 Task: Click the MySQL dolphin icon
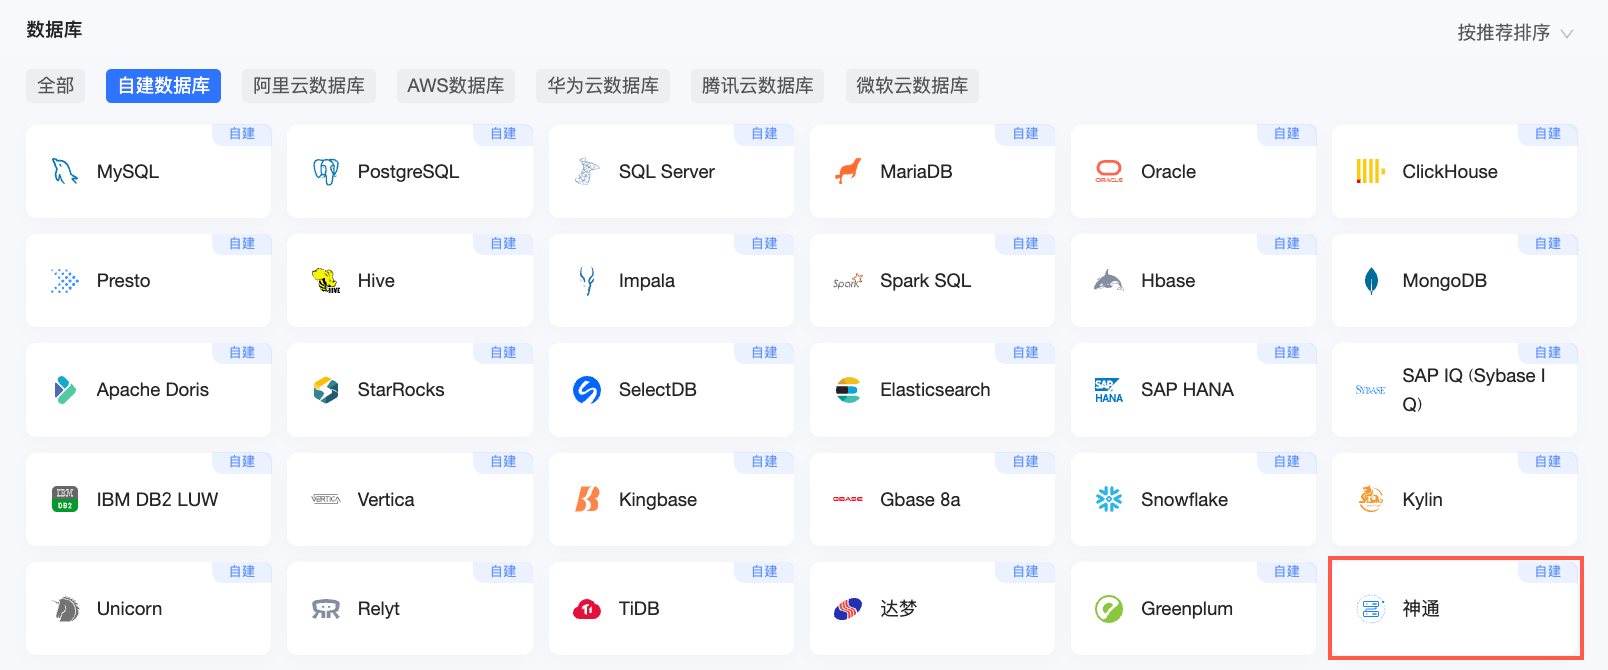[x=65, y=171]
